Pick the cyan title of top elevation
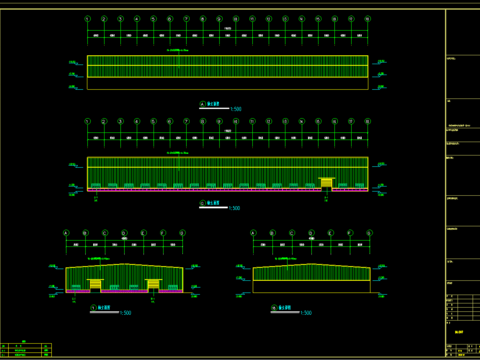This screenshot has height=360, width=480. tap(213, 104)
